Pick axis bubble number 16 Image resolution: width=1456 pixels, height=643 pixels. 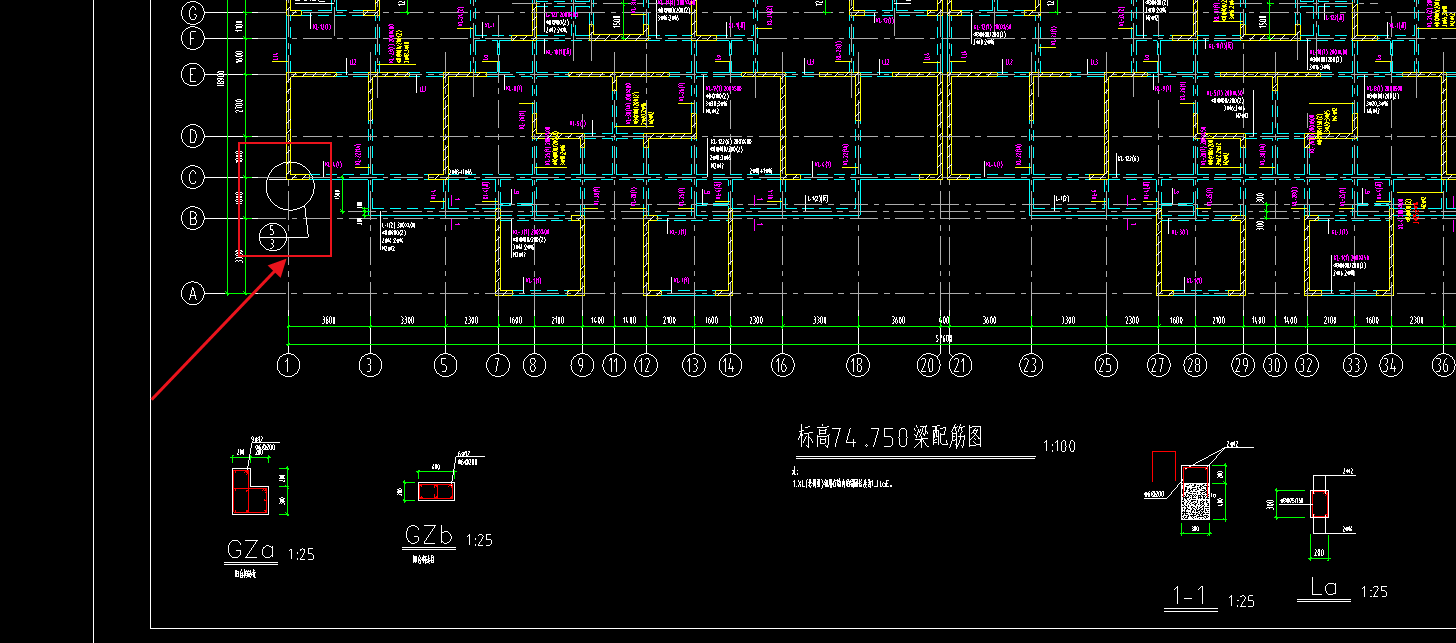coord(783,365)
